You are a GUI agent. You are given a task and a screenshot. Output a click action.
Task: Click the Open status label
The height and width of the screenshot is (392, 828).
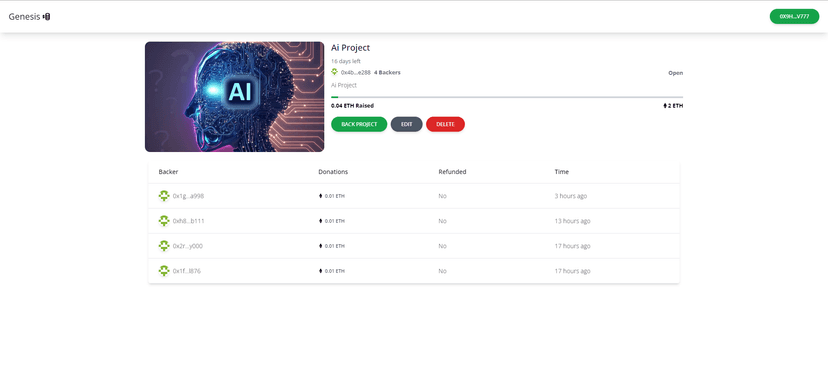click(x=675, y=73)
